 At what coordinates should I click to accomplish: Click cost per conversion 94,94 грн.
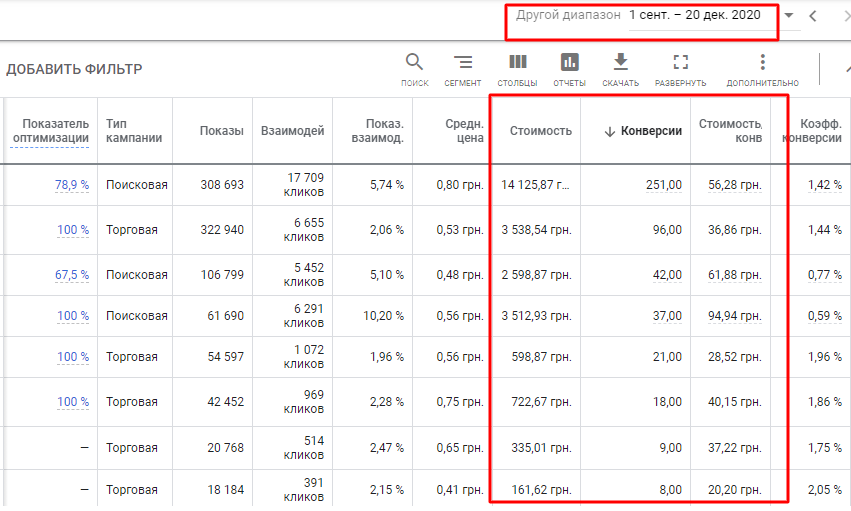click(x=734, y=316)
